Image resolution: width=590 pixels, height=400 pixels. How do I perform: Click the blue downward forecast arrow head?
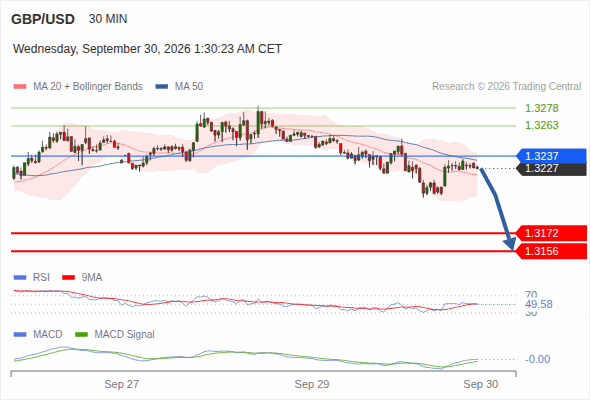pos(510,244)
